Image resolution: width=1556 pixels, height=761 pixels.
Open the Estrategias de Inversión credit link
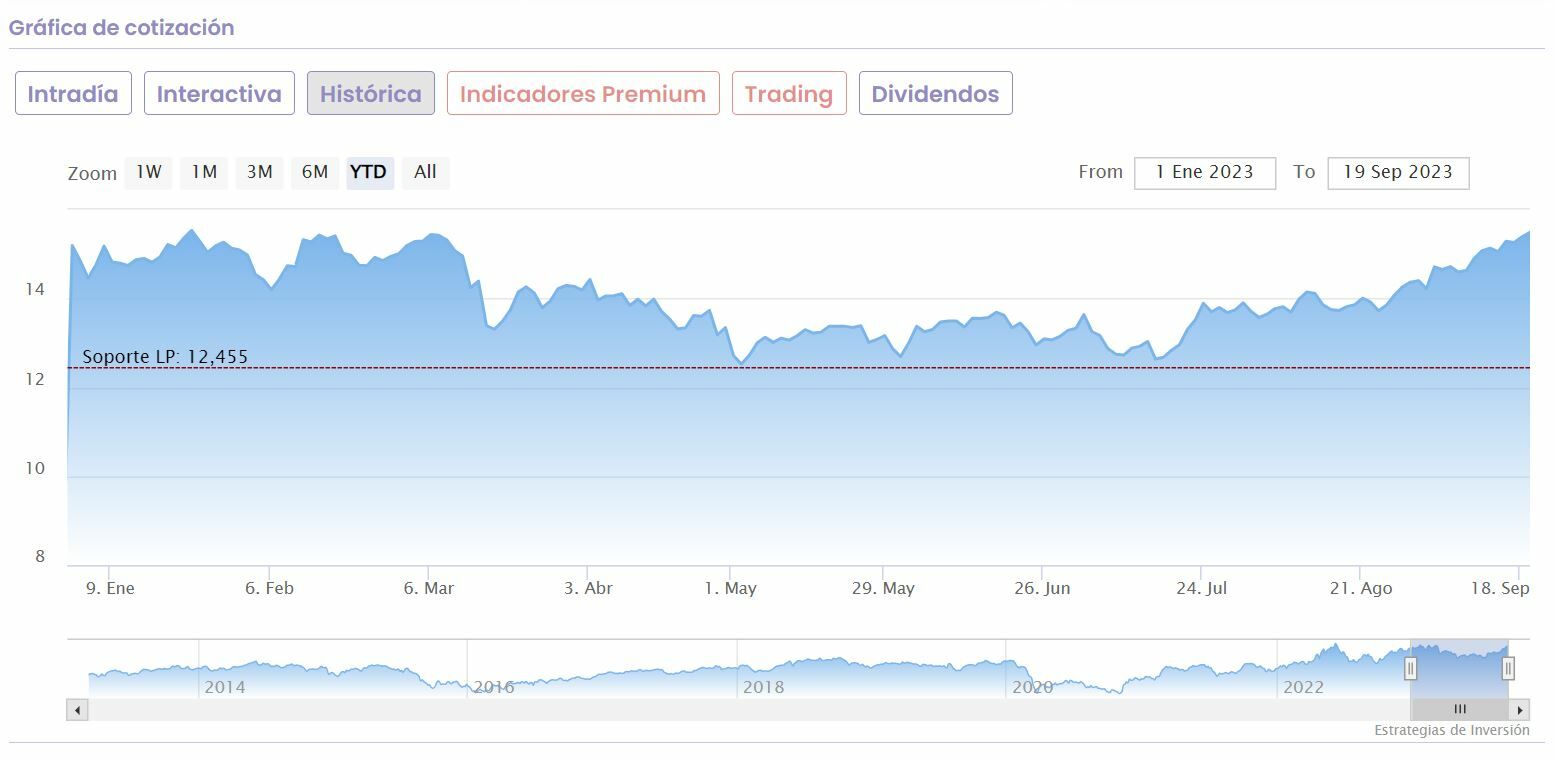coord(1451,731)
